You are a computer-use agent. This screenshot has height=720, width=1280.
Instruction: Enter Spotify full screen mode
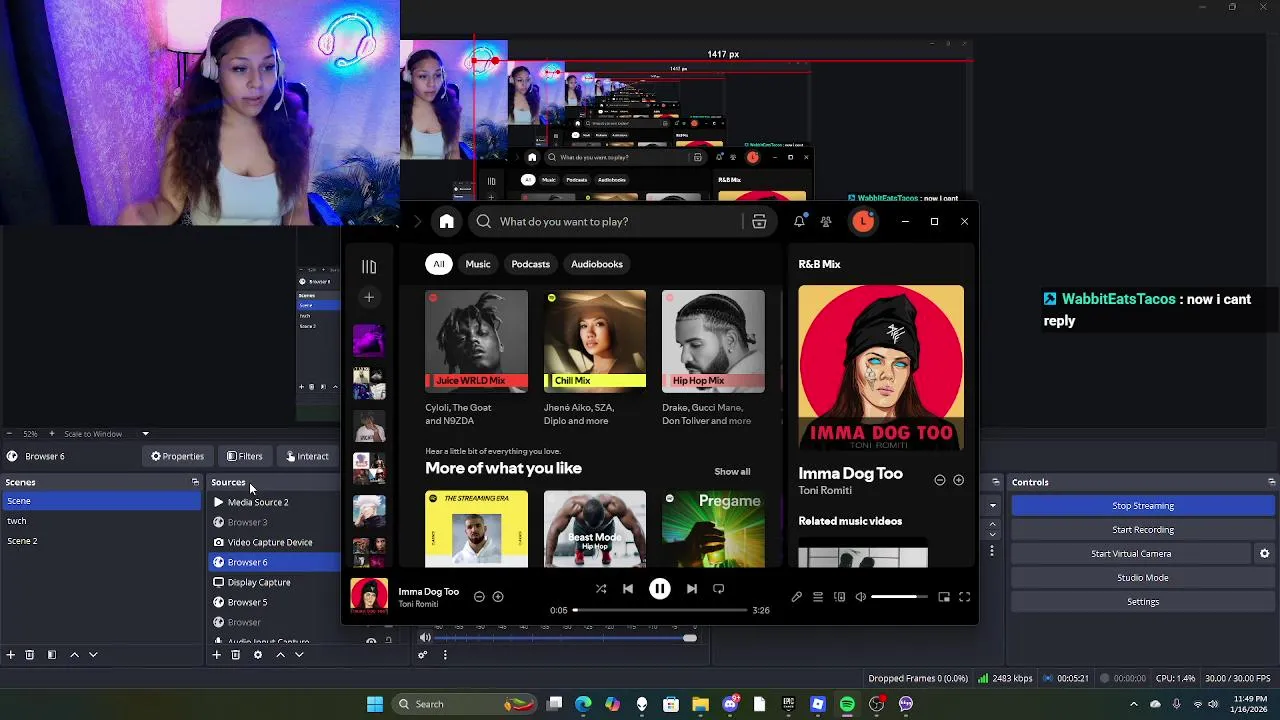tap(965, 597)
